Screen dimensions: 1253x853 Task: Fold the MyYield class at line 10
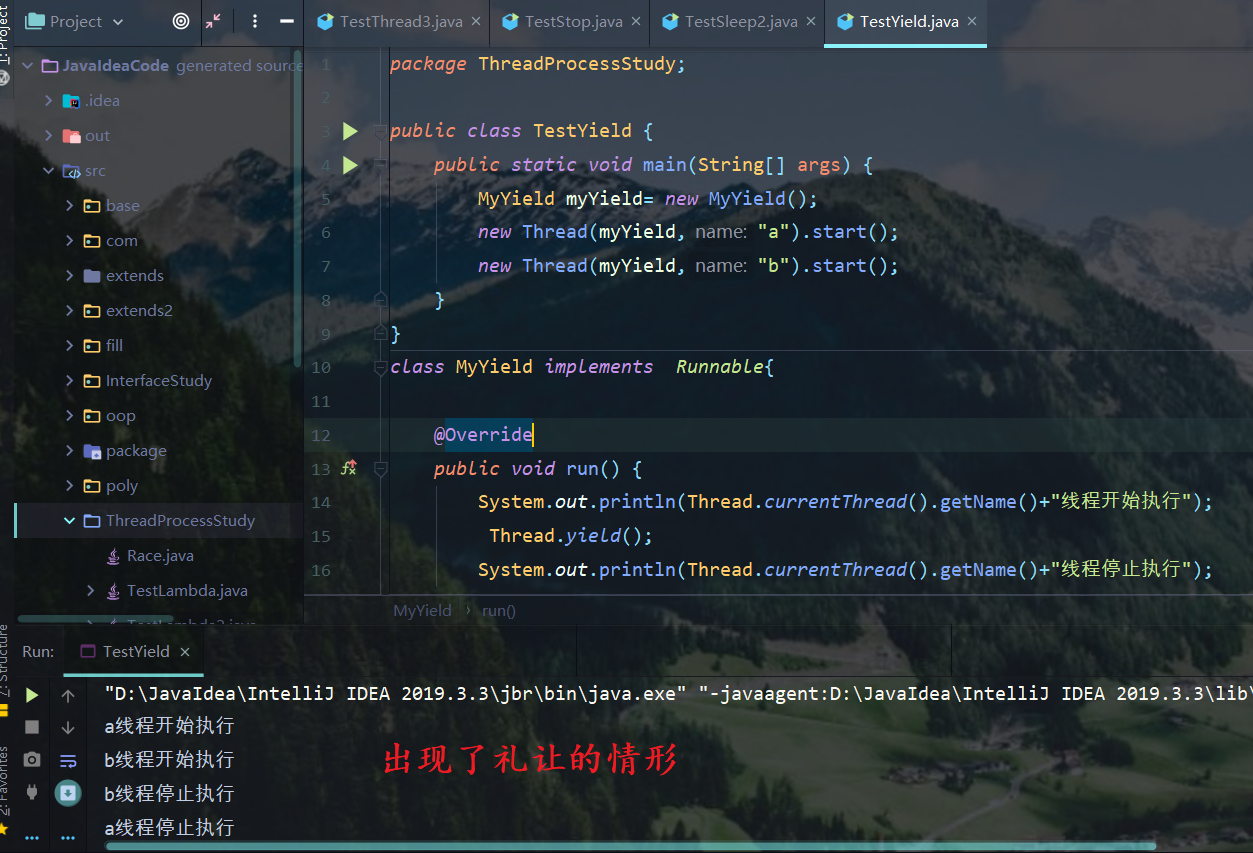[379, 367]
